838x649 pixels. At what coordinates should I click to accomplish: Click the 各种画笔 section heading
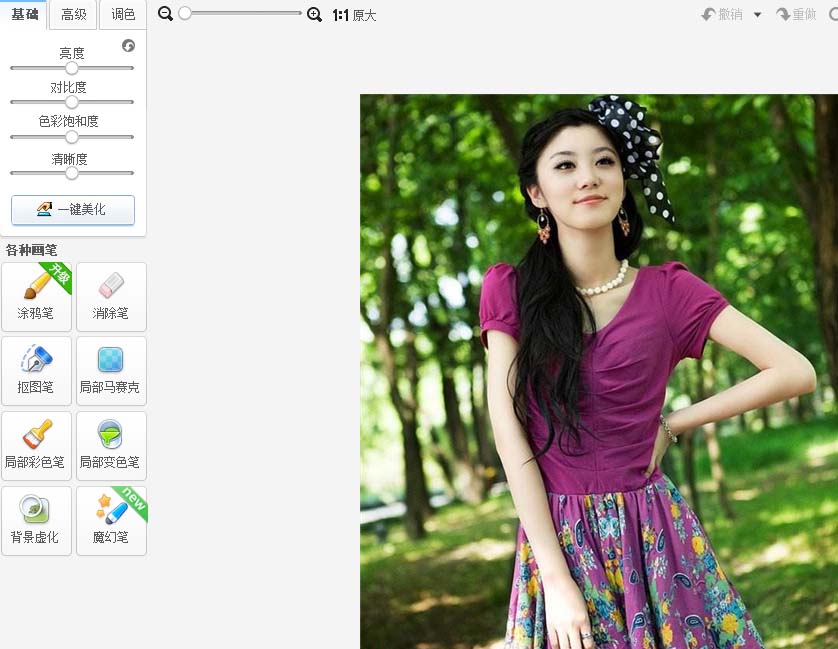32,250
